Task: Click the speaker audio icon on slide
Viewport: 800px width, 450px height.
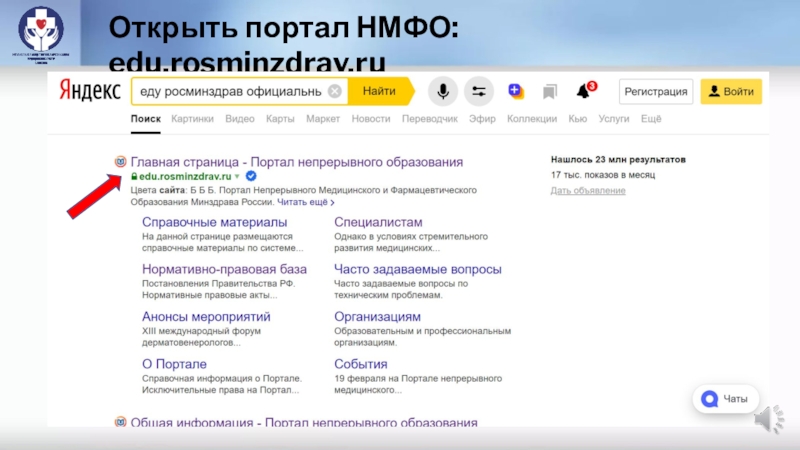Action: 769,419
